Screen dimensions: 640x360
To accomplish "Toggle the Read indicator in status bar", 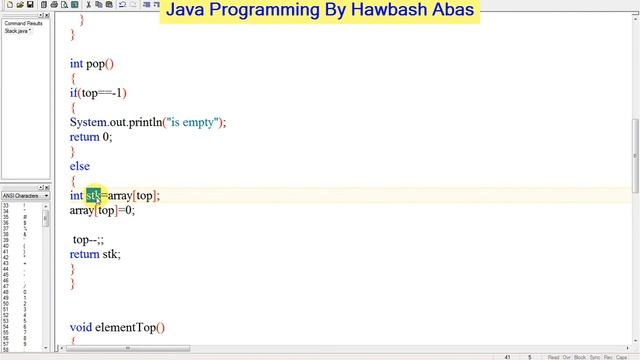I will pos(553,357).
